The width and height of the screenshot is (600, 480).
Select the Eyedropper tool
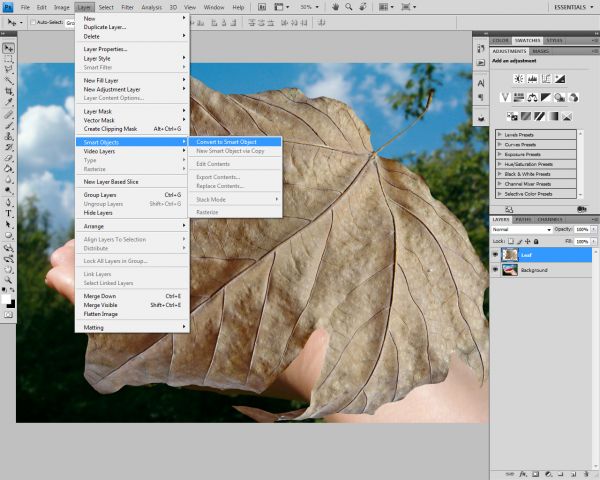tap(8, 102)
